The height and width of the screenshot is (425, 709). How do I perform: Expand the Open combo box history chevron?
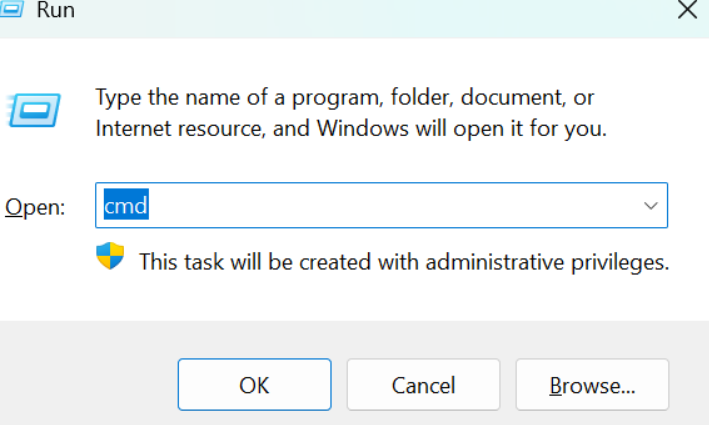click(x=650, y=206)
